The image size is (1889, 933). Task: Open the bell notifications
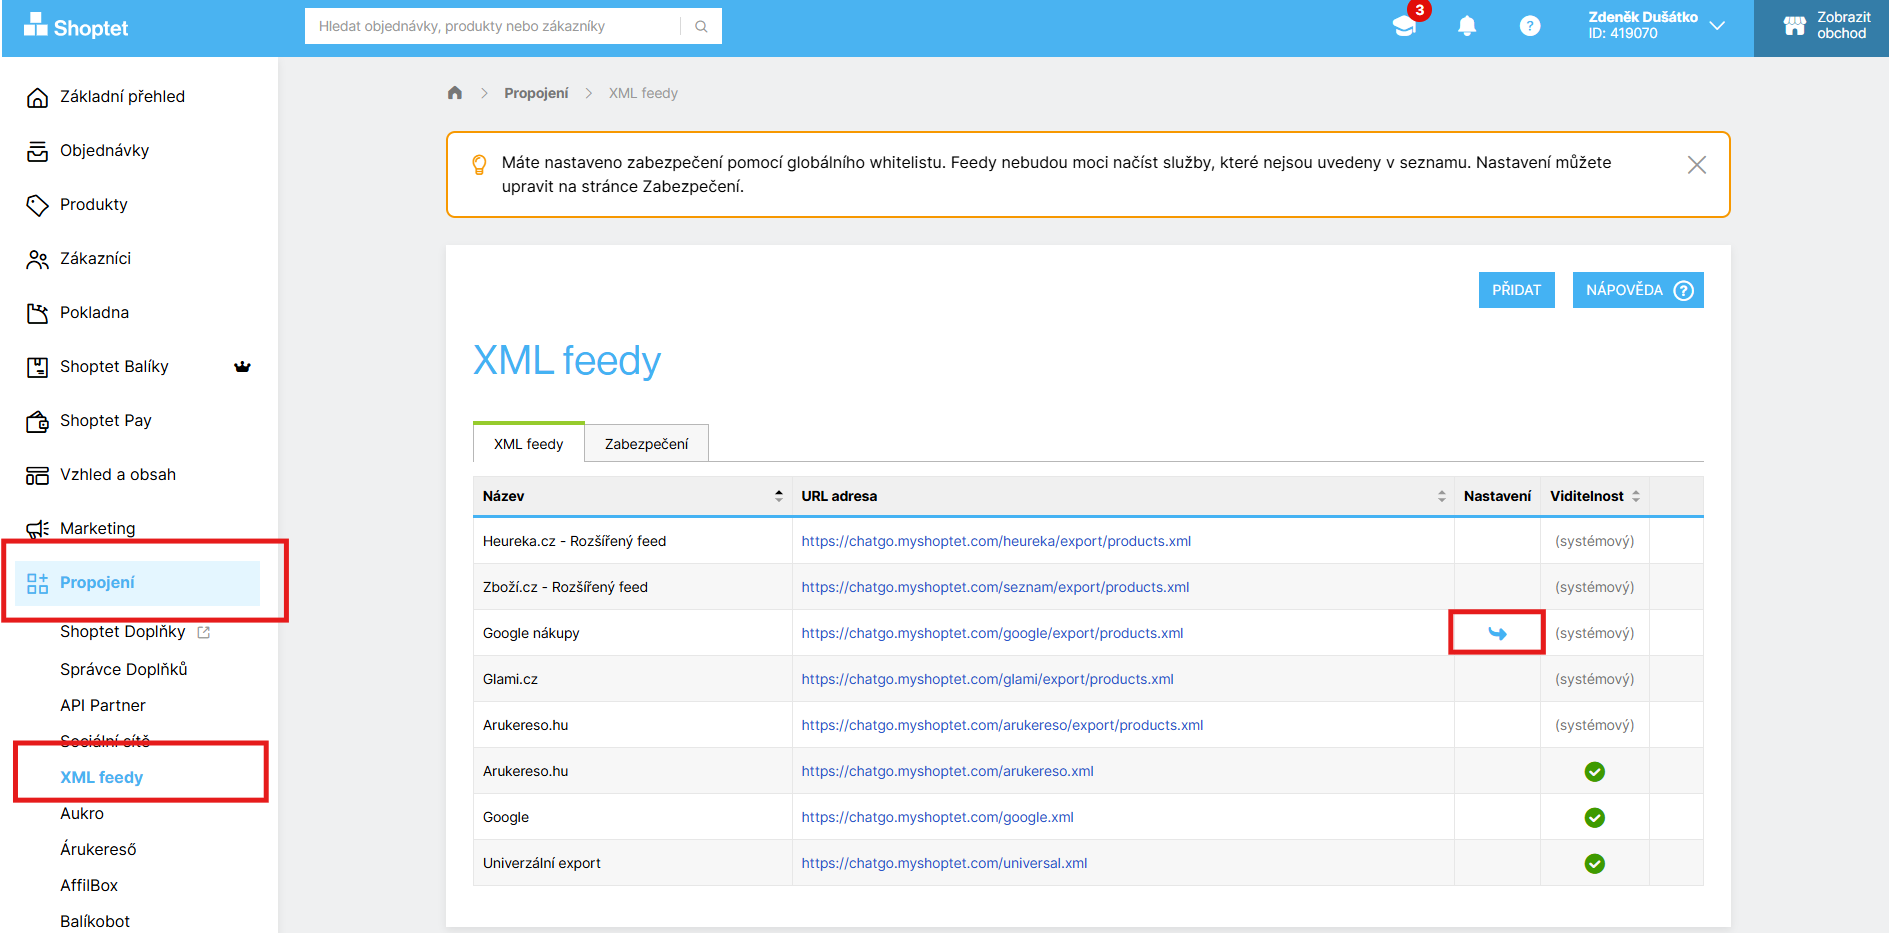pos(1467,26)
